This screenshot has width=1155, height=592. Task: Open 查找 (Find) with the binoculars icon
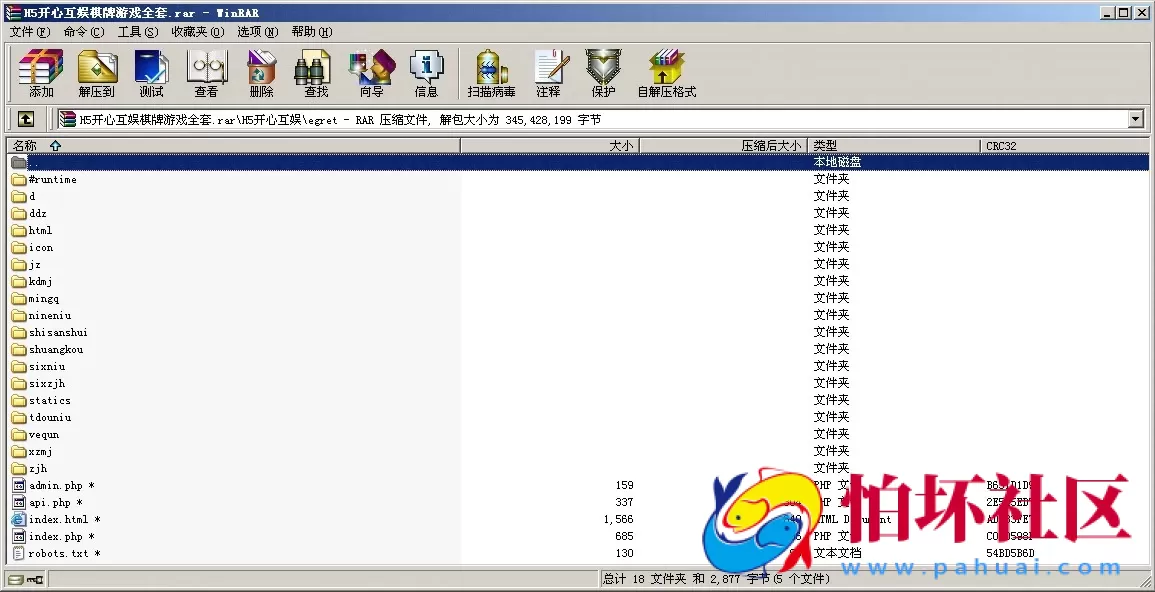[x=313, y=72]
